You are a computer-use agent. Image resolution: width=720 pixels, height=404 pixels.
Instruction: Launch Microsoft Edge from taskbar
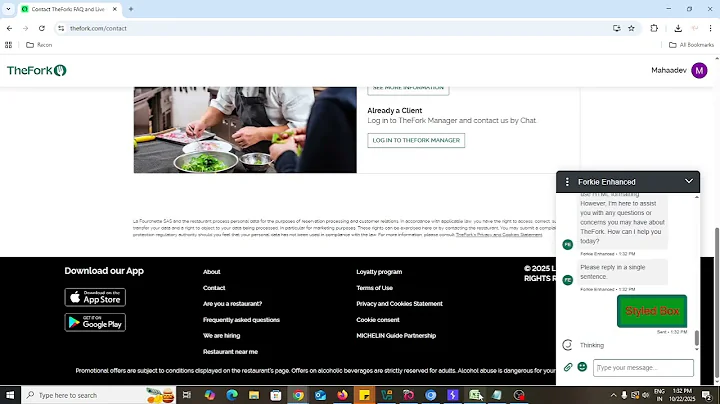232,395
